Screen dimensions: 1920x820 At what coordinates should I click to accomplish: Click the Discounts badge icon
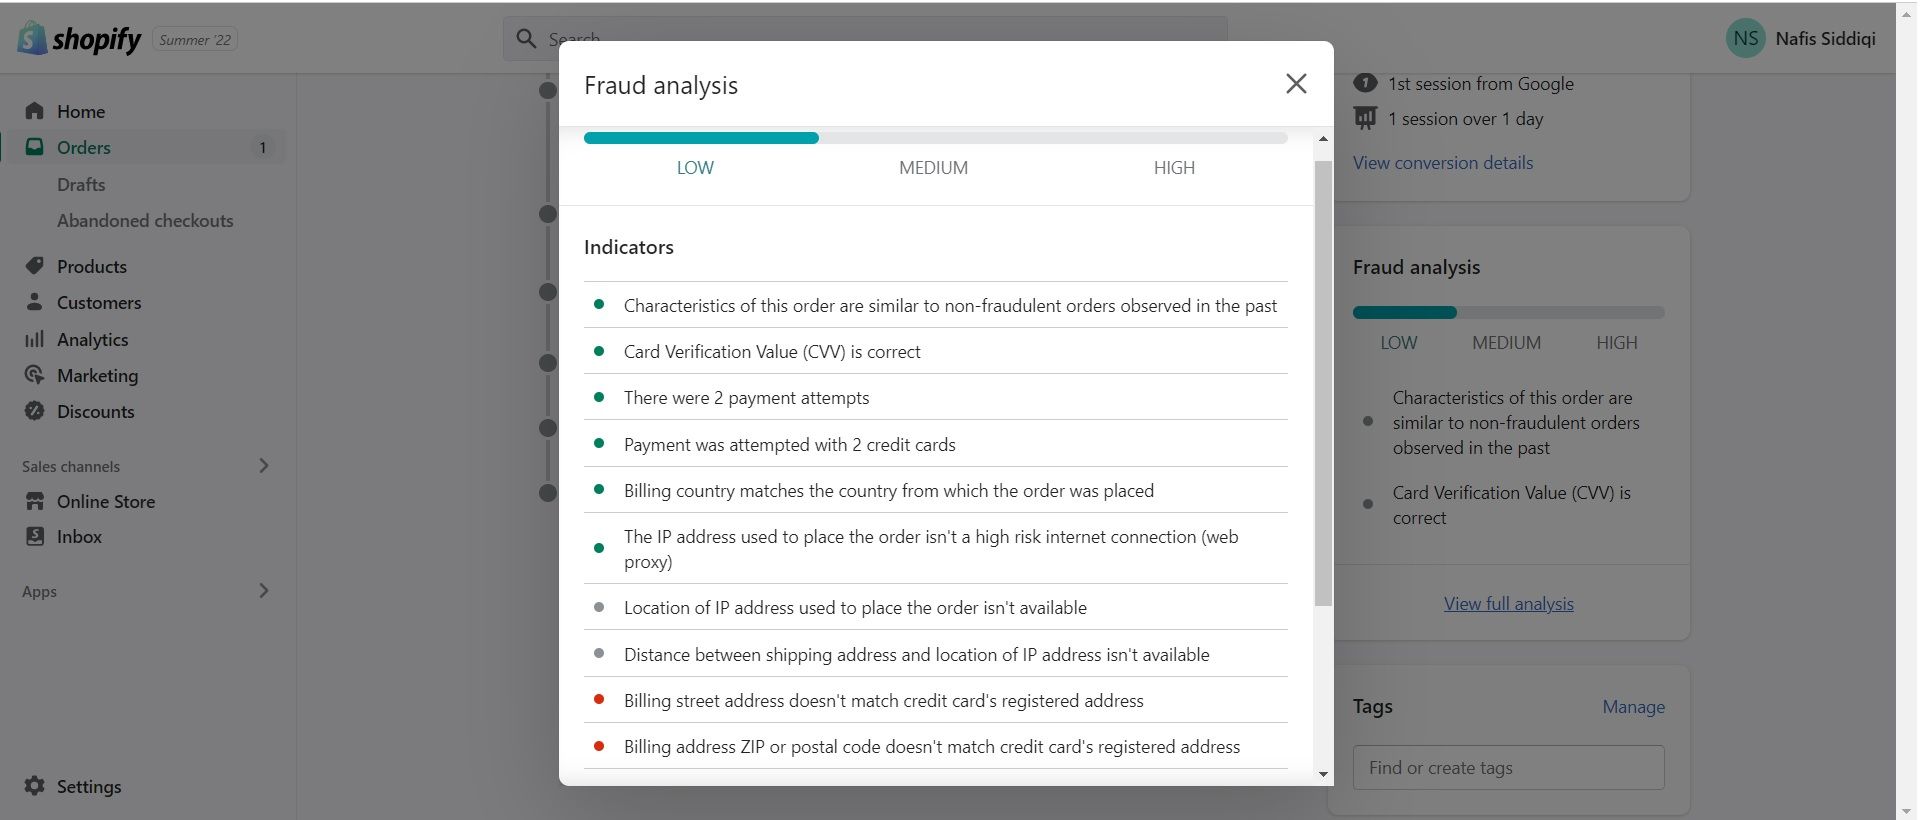point(35,411)
